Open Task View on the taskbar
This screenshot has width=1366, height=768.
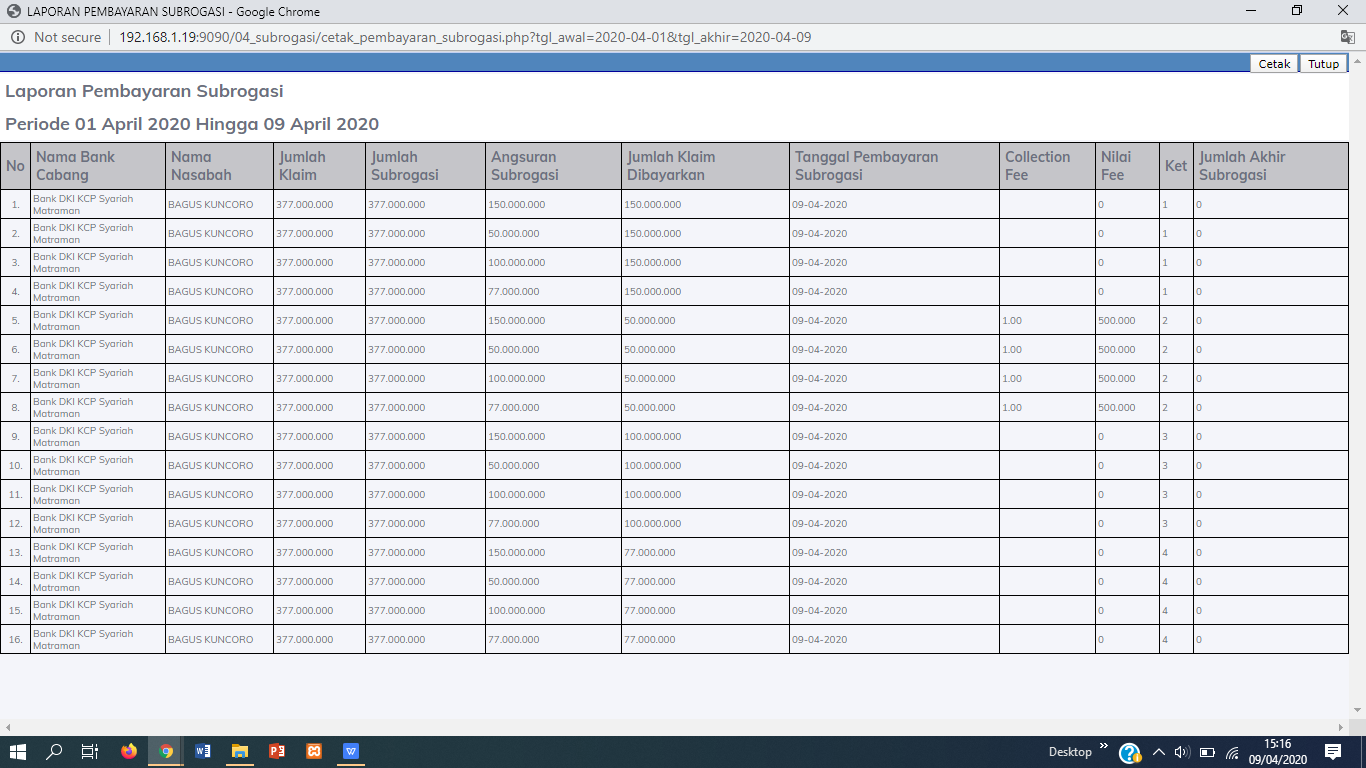tap(90, 751)
